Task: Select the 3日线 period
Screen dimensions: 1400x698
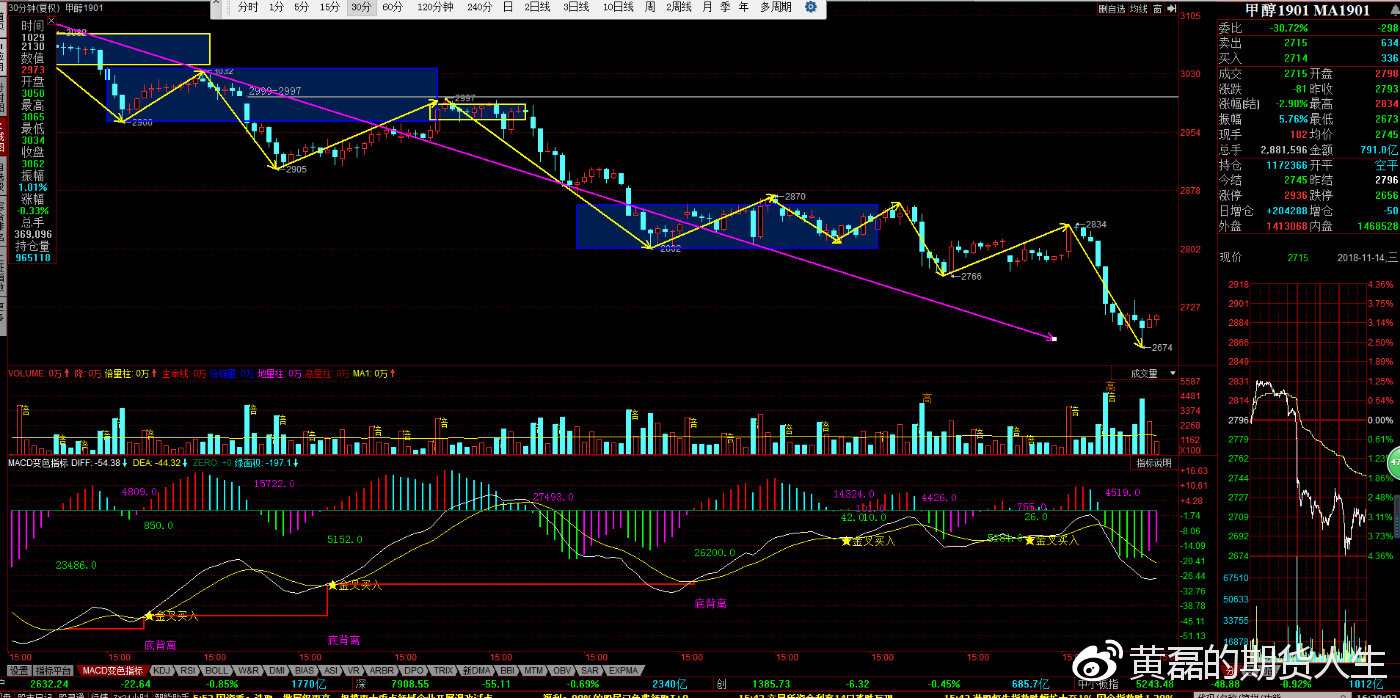Action: [x=576, y=7]
